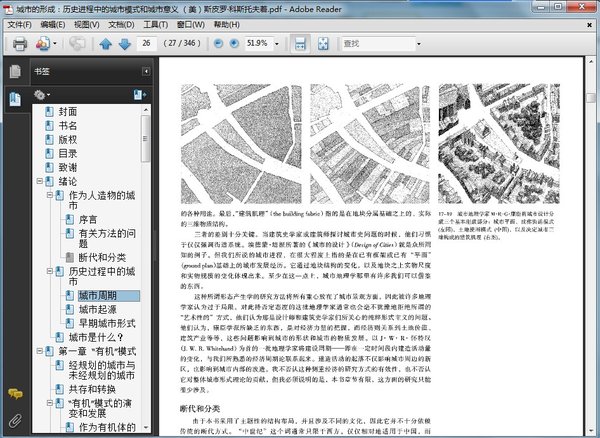Open the create PDF dropdown arrow
The width and height of the screenshot is (600, 438).
(55, 44)
